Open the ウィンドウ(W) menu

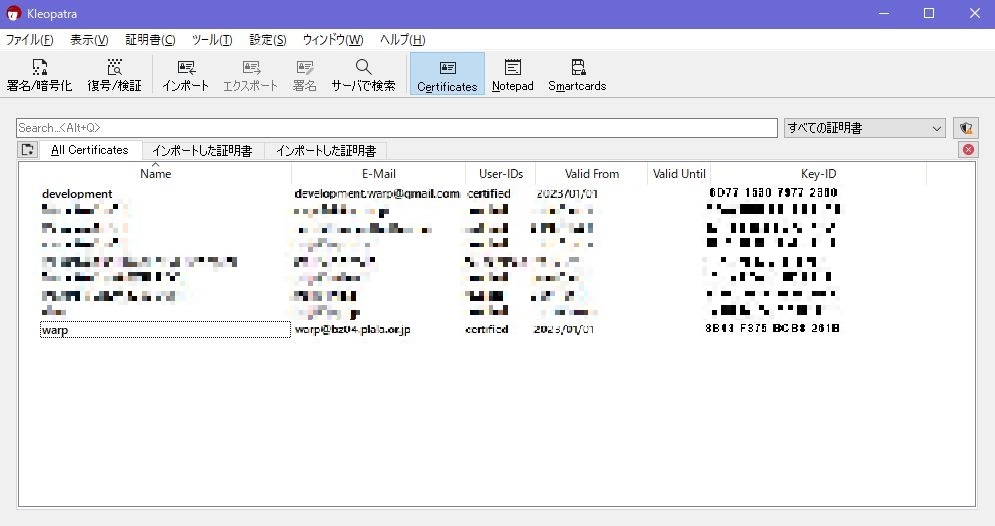pyautogui.click(x=333, y=40)
